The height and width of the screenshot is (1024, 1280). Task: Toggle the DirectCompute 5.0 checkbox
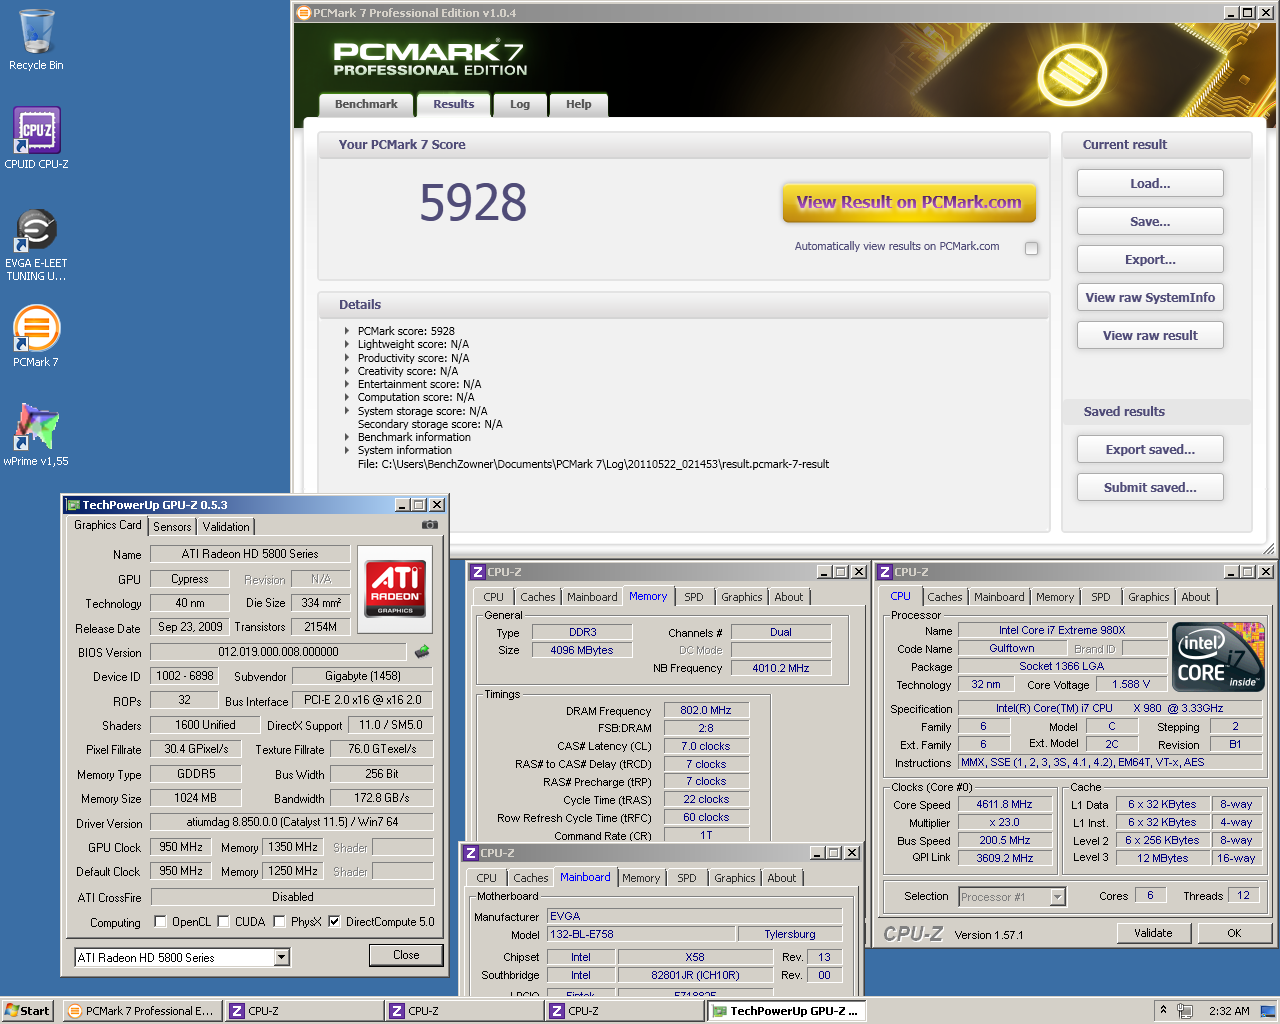[334, 921]
